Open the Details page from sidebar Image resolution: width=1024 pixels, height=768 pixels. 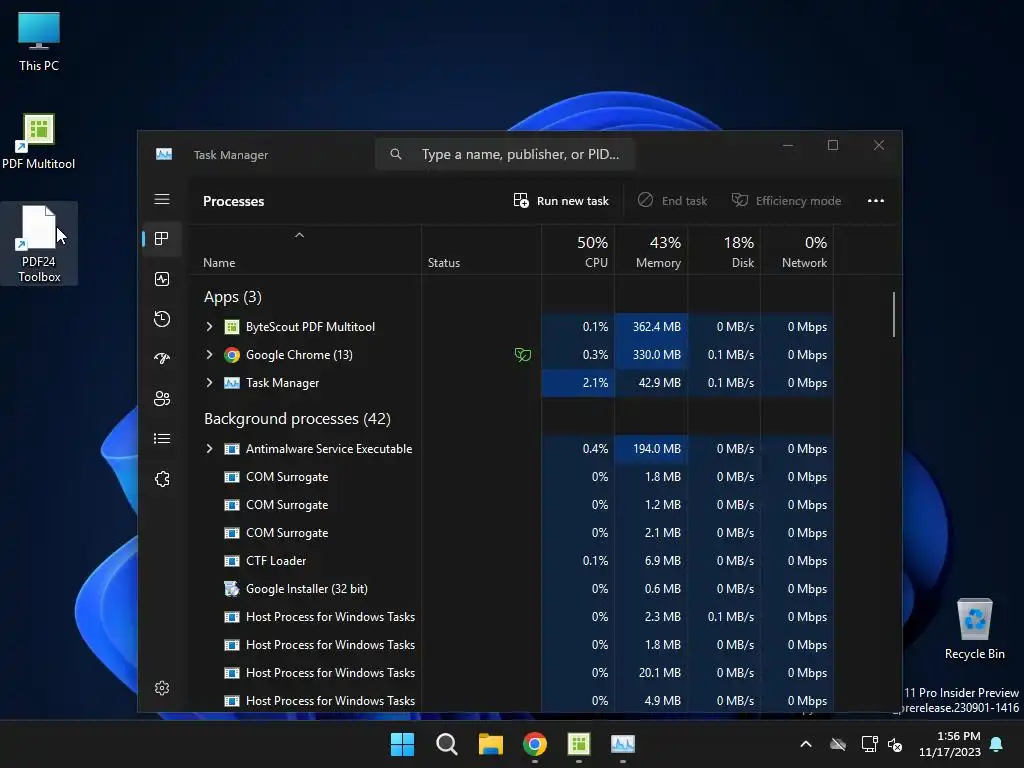[x=162, y=438]
